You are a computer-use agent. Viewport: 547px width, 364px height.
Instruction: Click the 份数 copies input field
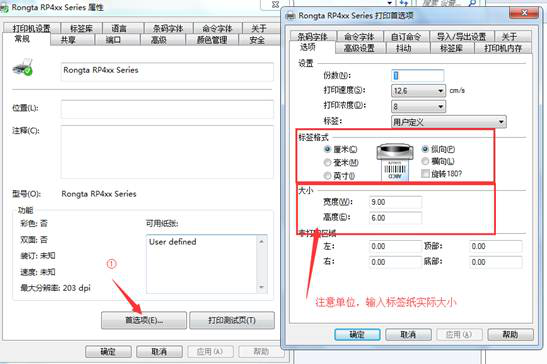pos(418,75)
